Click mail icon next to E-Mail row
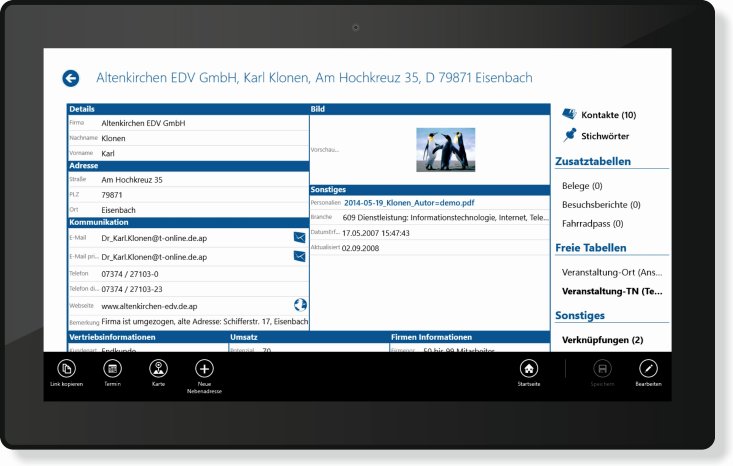 pyautogui.click(x=299, y=237)
